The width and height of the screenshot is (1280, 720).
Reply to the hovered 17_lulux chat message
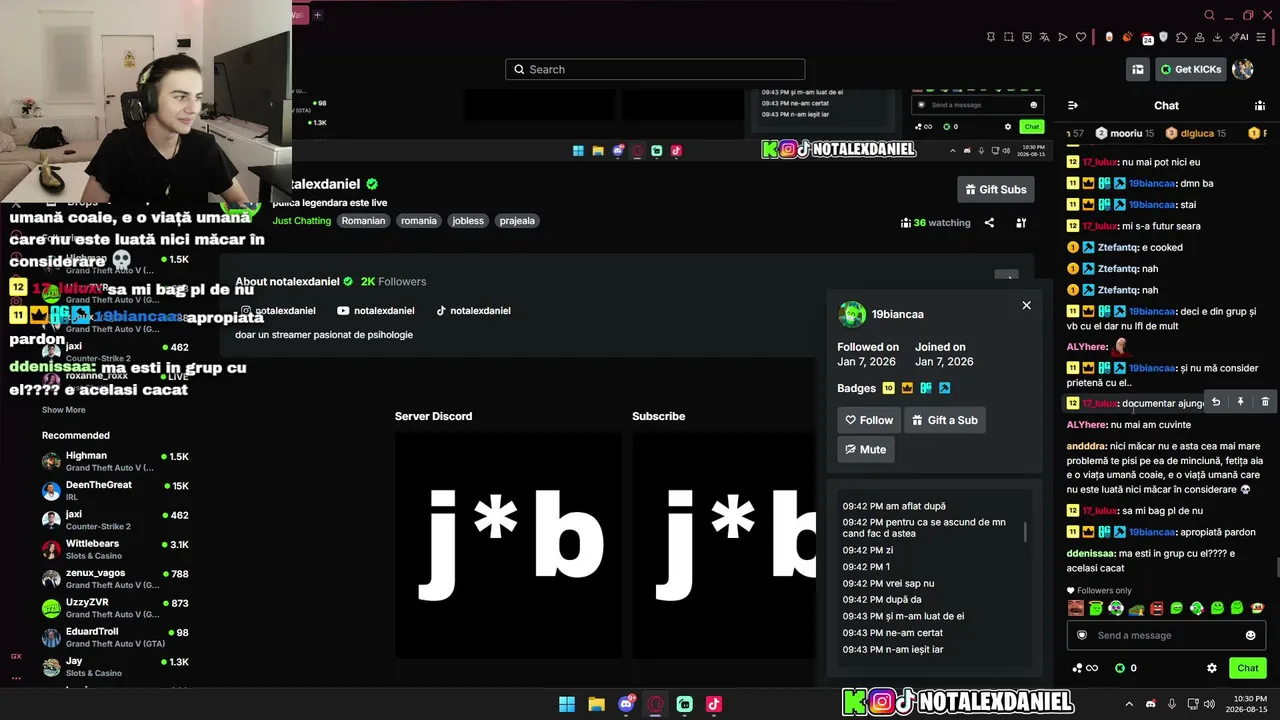[x=1216, y=402]
